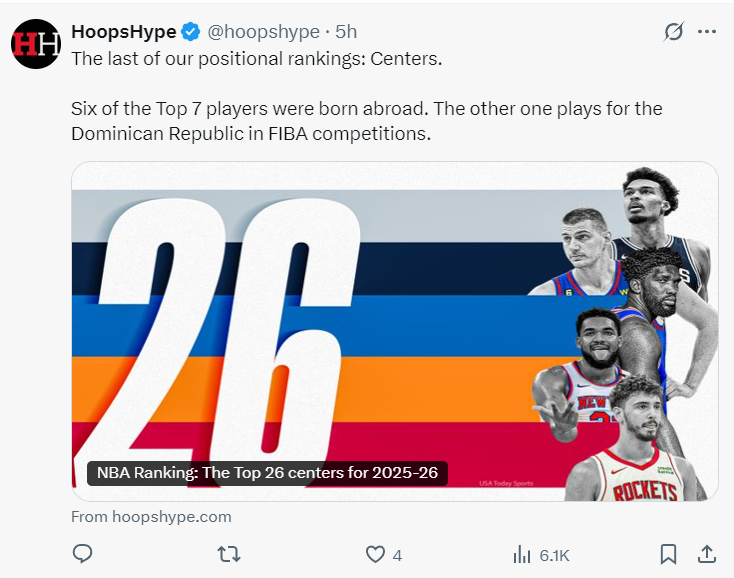The image size is (734, 578).
Task: Like the post with the heart
Action: coord(375,553)
